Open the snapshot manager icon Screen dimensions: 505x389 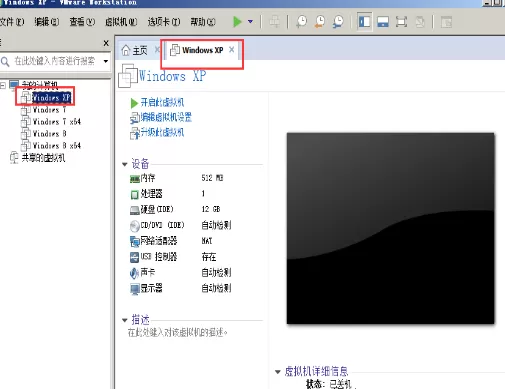338,22
